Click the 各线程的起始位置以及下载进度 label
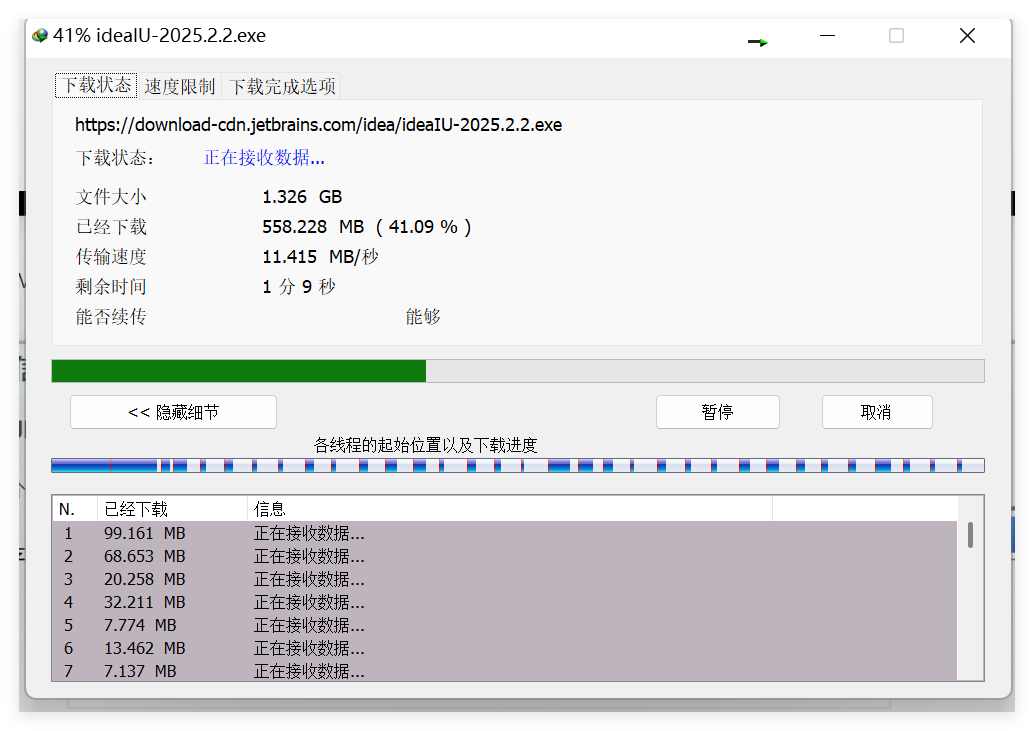1034x731 pixels. pyautogui.click(x=425, y=446)
